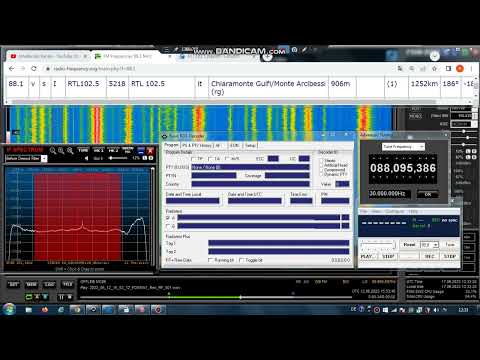
Task: Toggle Radiotext A checkbox
Action: pyautogui.click(x=168, y=218)
